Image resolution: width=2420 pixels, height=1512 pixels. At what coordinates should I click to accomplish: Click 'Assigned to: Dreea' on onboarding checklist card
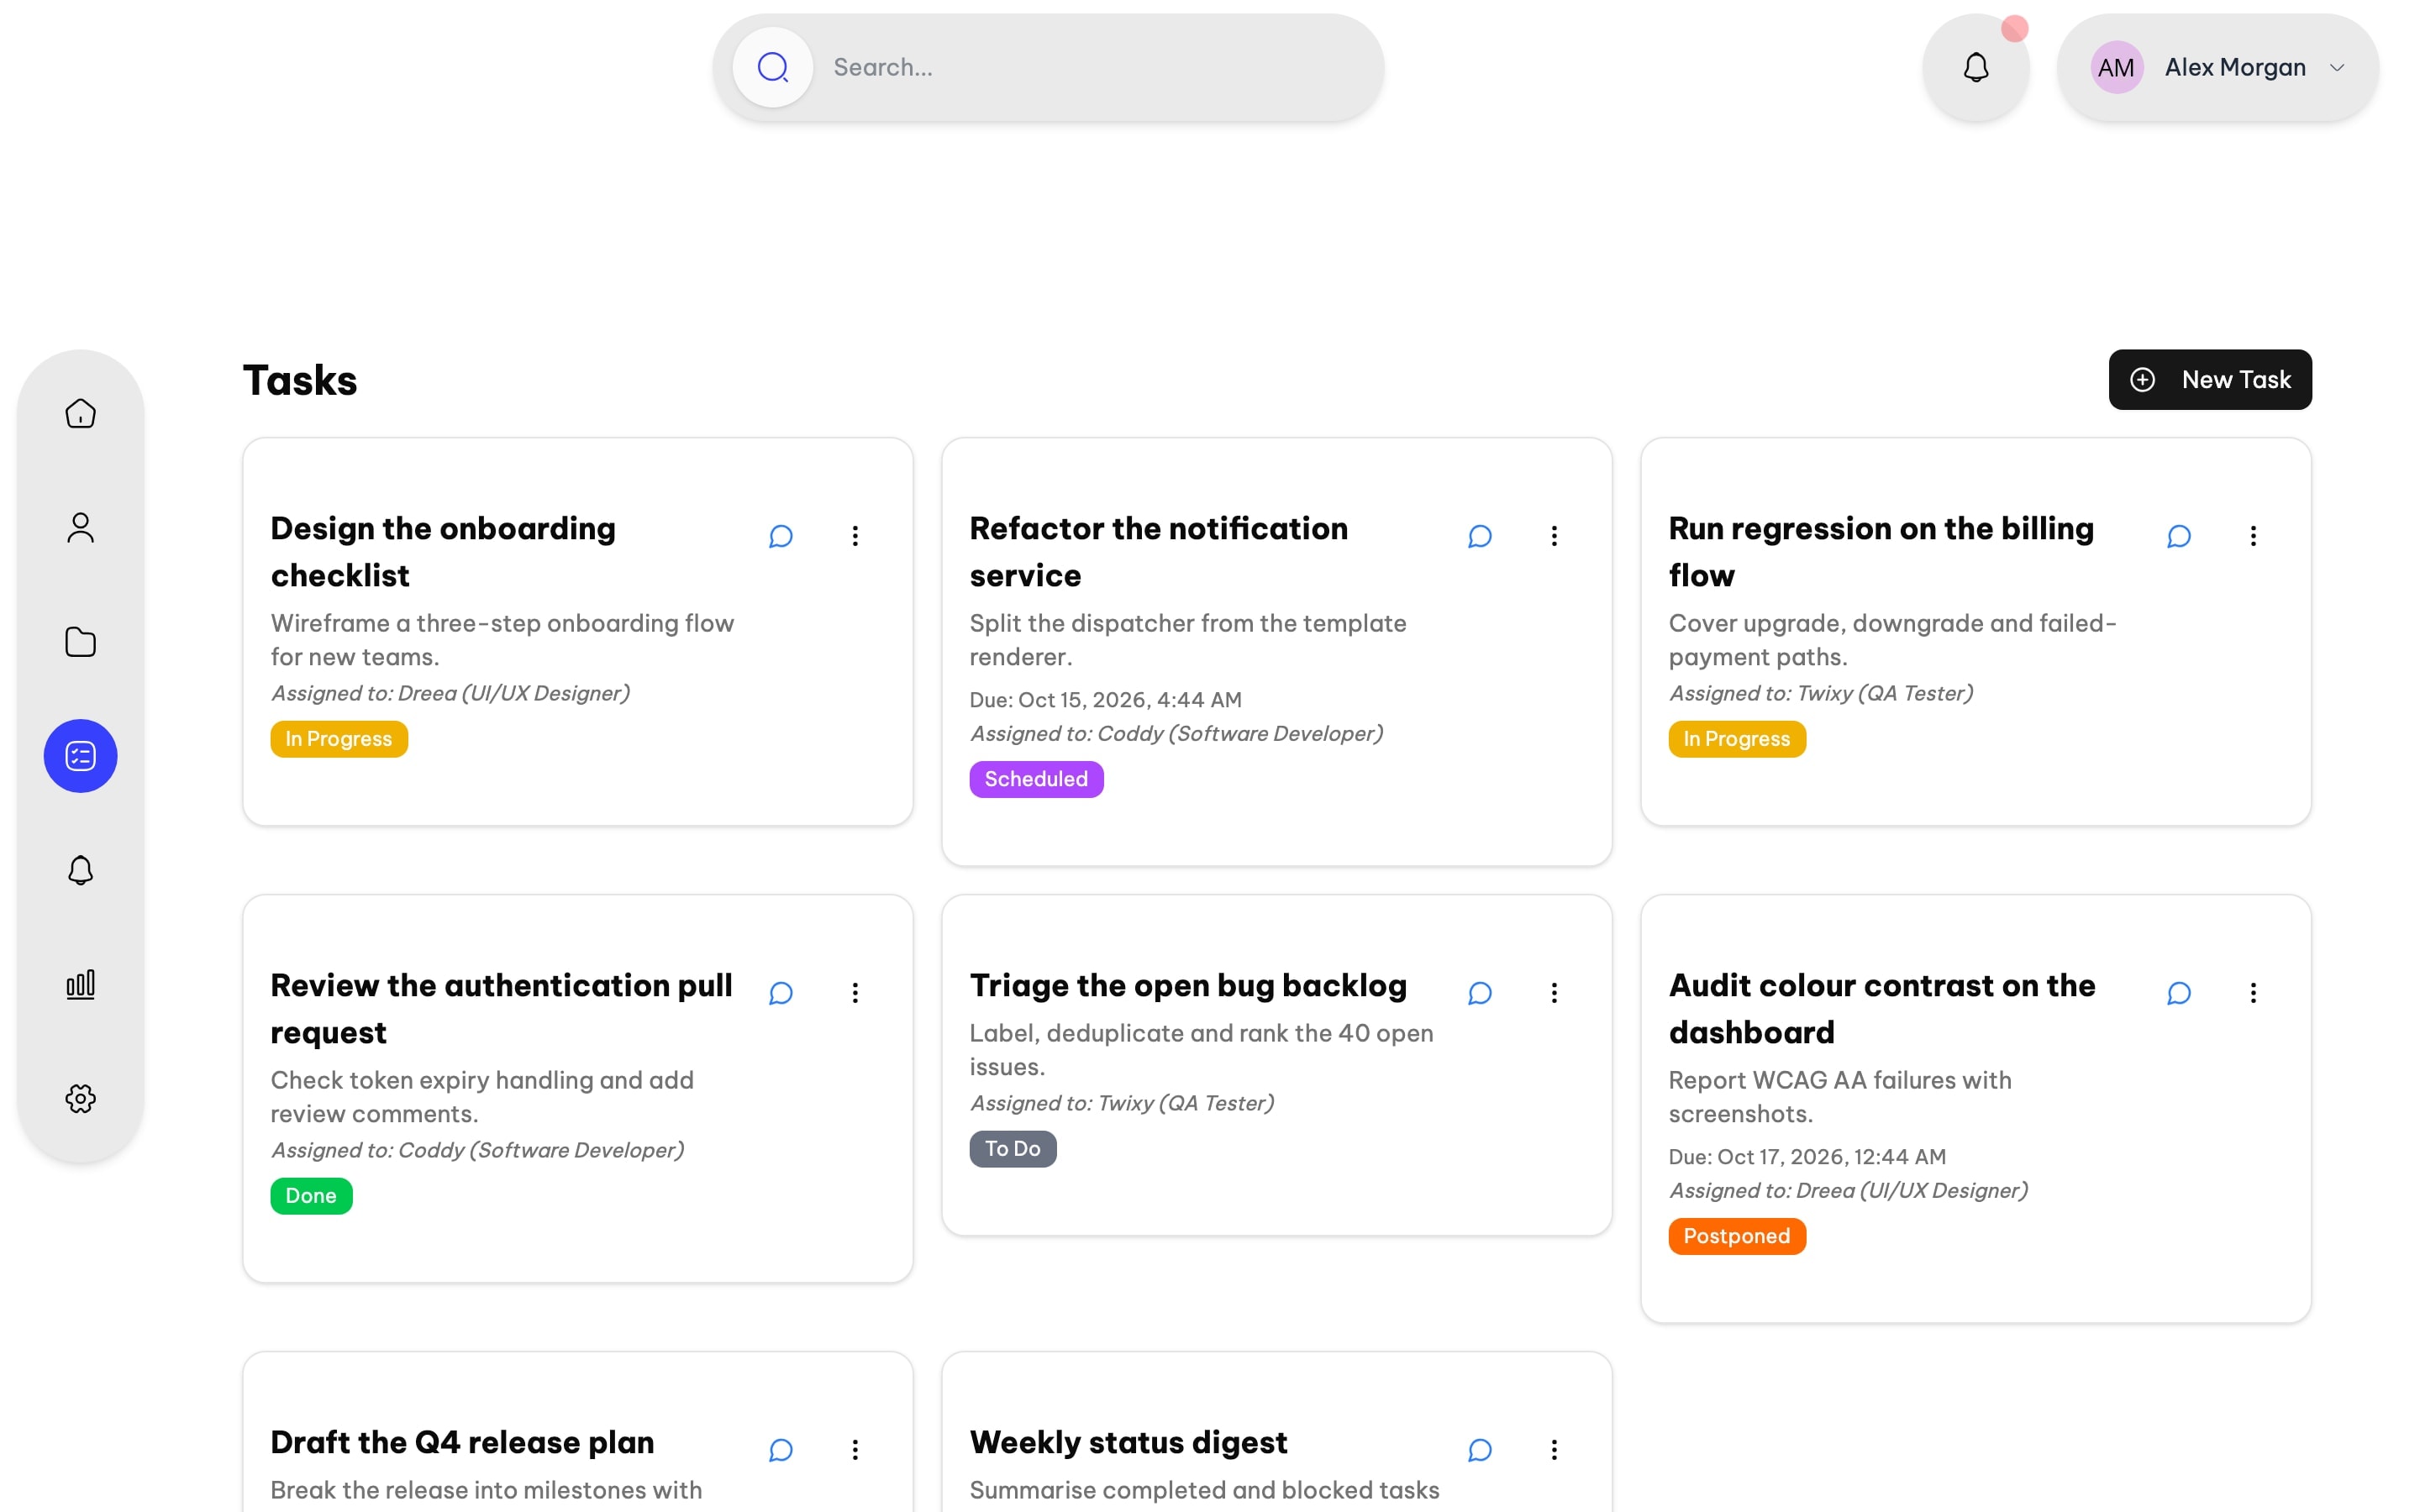[450, 693]
